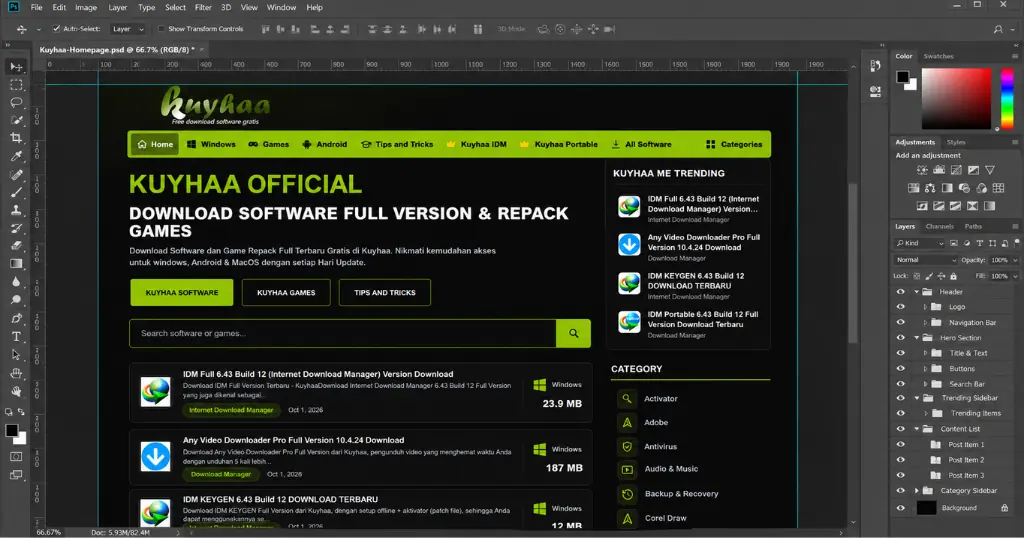
Task: Switch to the Styles tab
Action: 955,142
